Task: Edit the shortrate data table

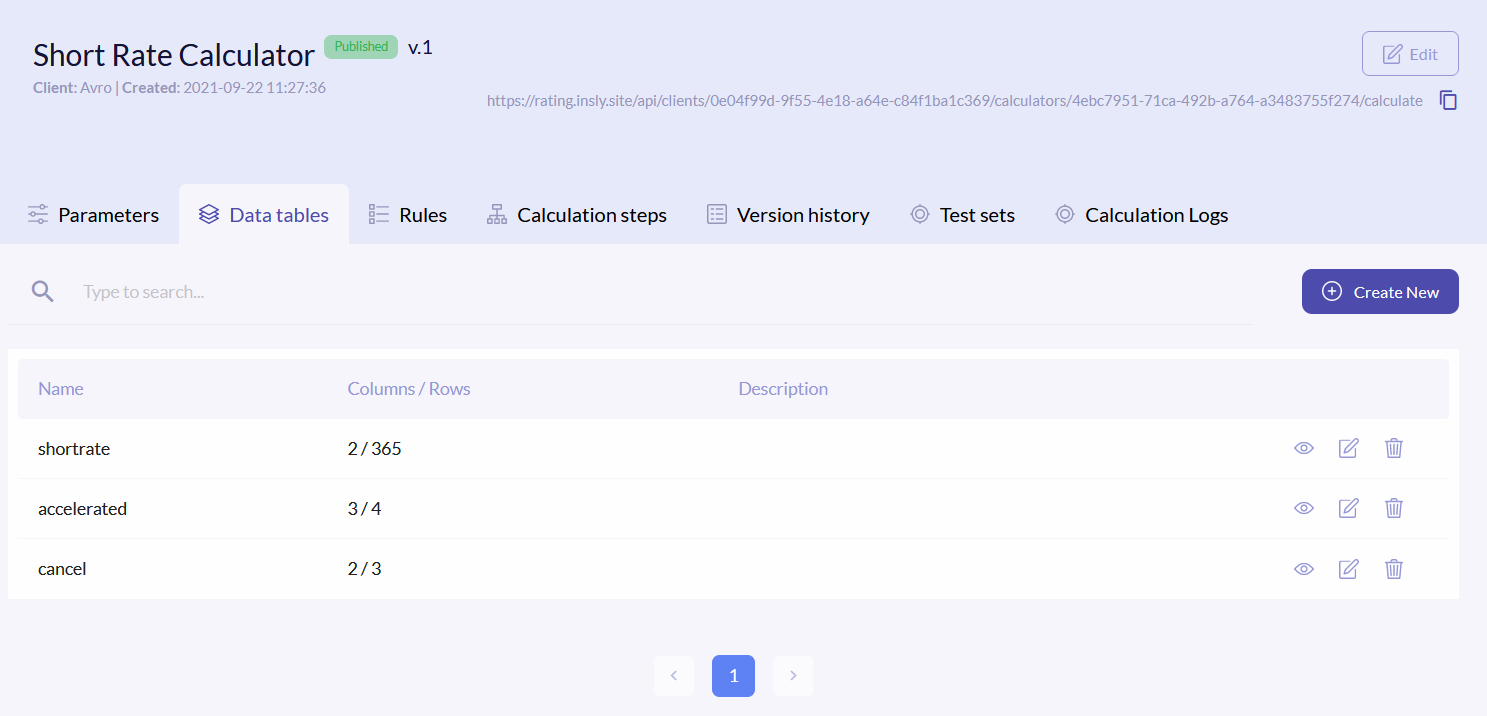Action: [1348, 449]
